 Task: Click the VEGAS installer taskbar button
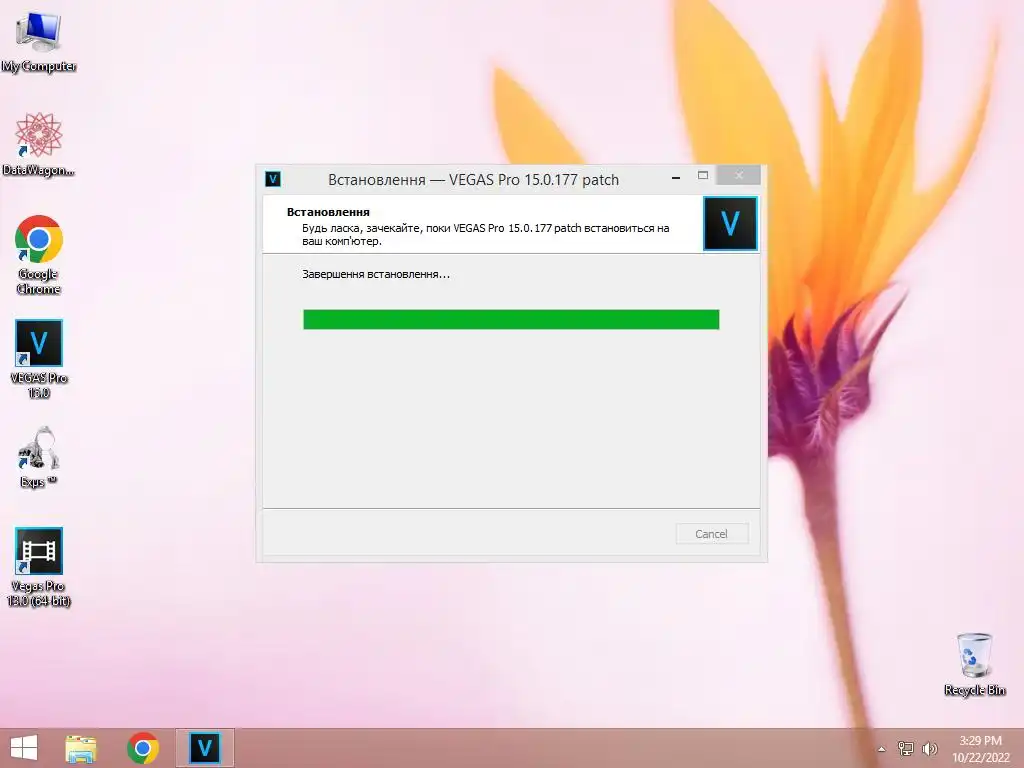point(204,748)
